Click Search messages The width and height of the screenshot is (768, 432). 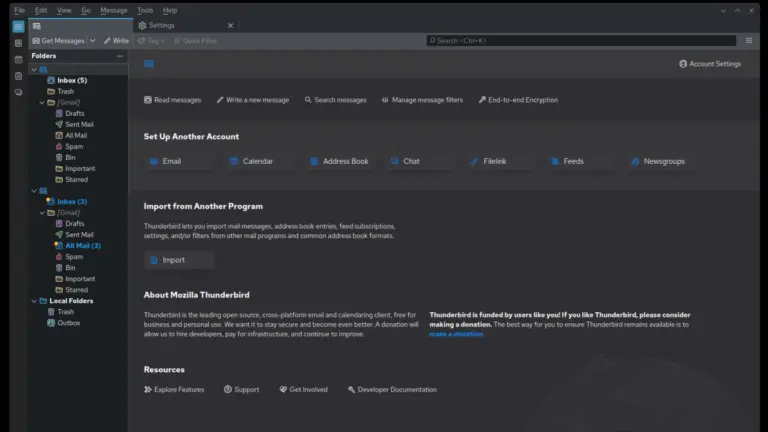[x=336, y=100]
